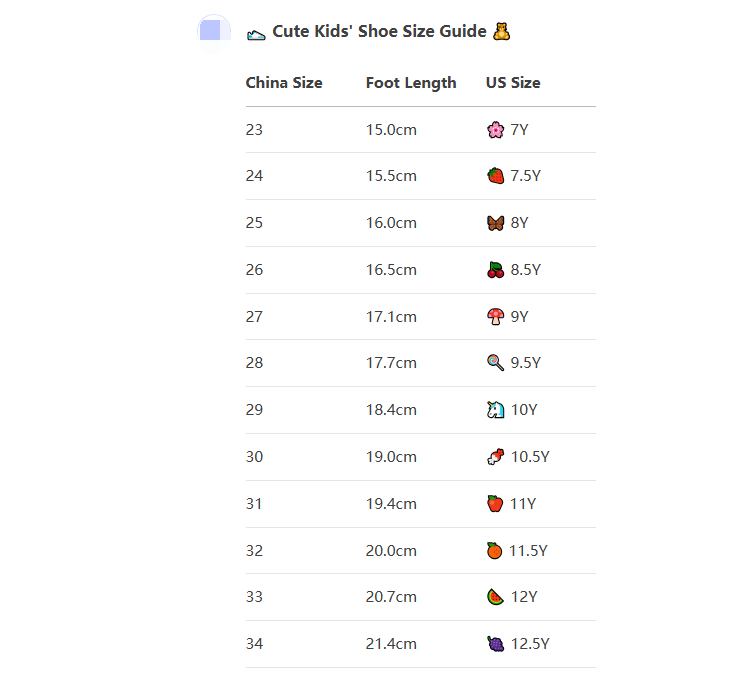
Task: Click the mushroom icon next to 9Y
Action: [x=495, y=317]
